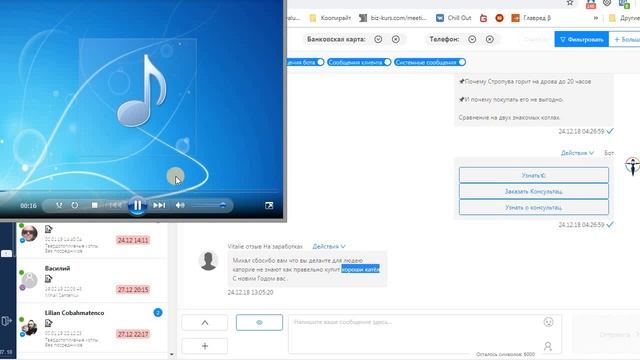Open the round orange bookmark icon
The height and width of the screenshot is (360, 640).
(x=499, y=18)
